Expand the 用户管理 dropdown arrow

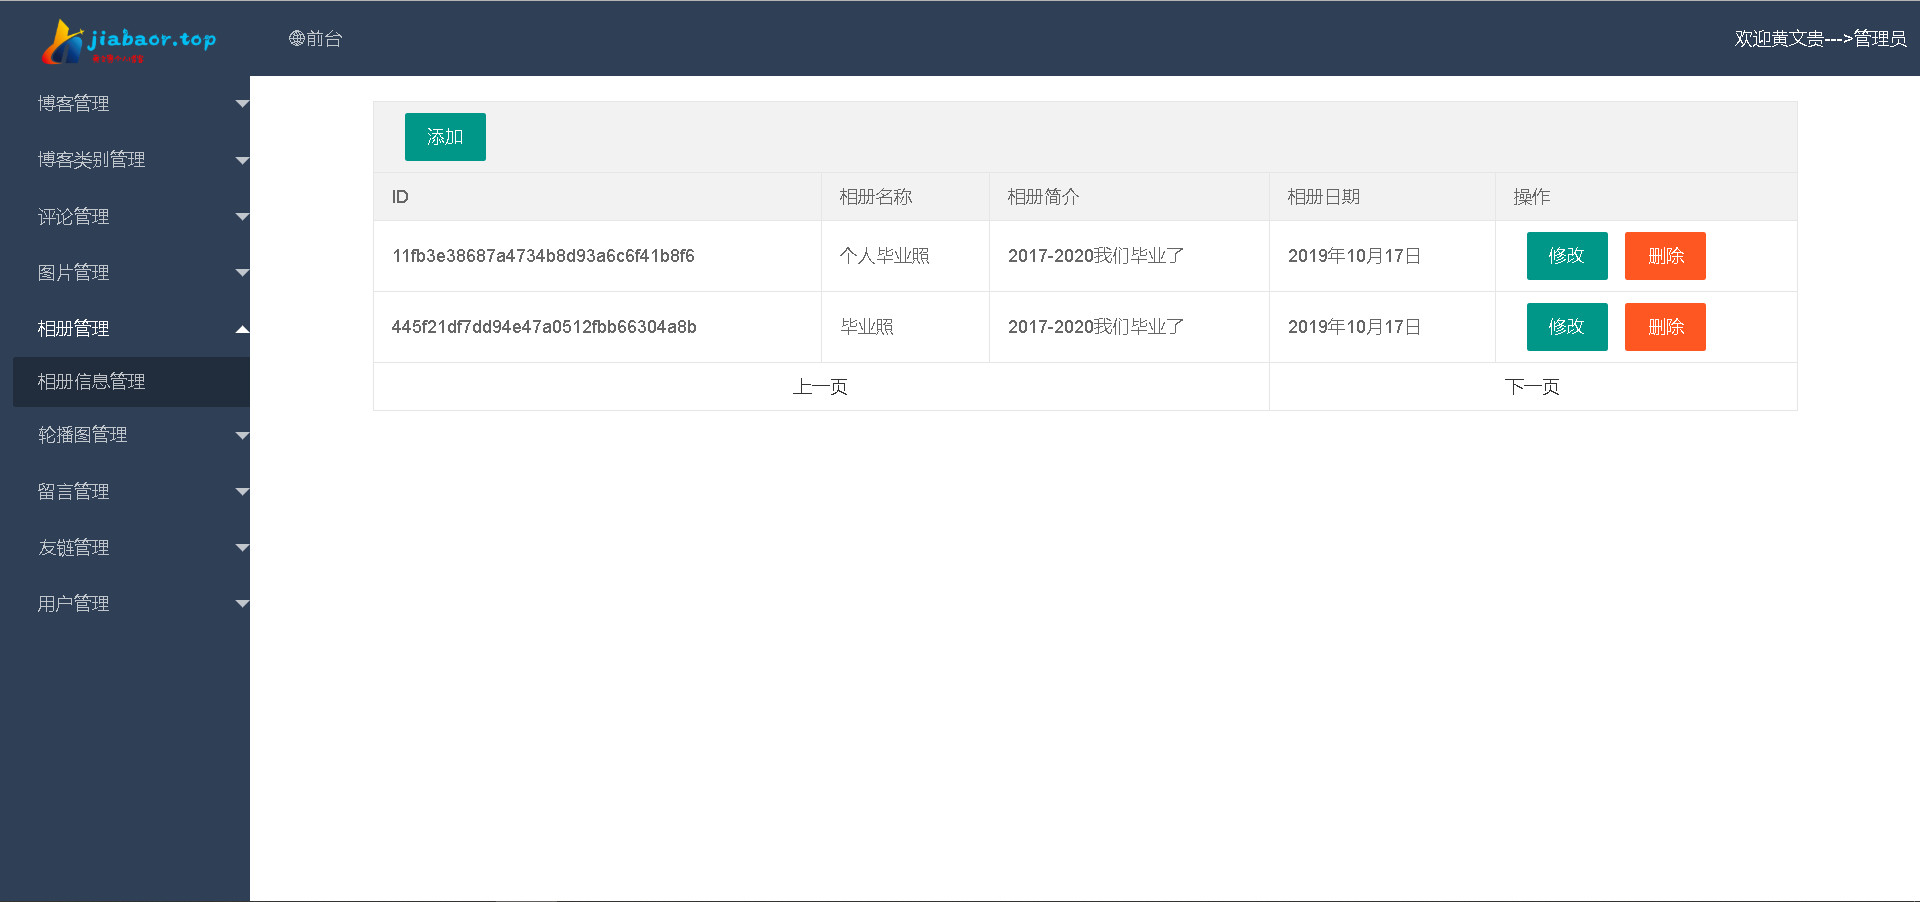tap(242, 603)
